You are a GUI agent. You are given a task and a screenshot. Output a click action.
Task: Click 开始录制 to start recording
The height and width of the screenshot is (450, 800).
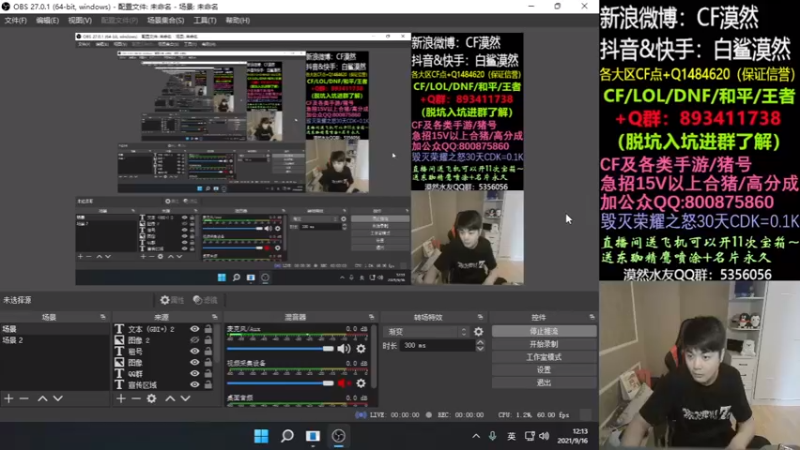coord(544,344)
